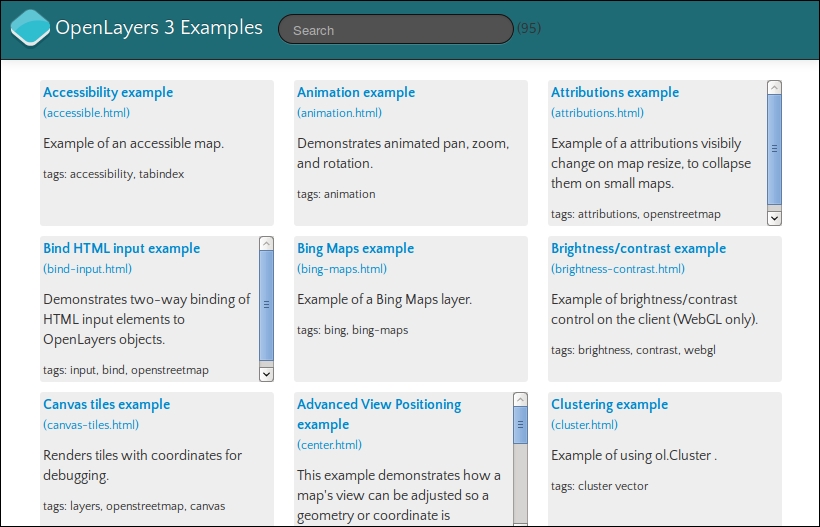
Task: Click scrollbar thumb in Bind HTML input card
Action: click(x=266, y=305)
